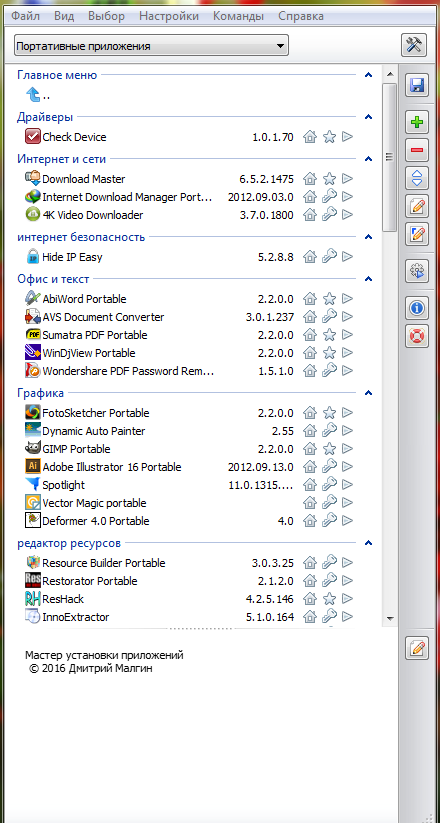
Task: Click the blue floppy disk save icon
Action: click(417, 86)
